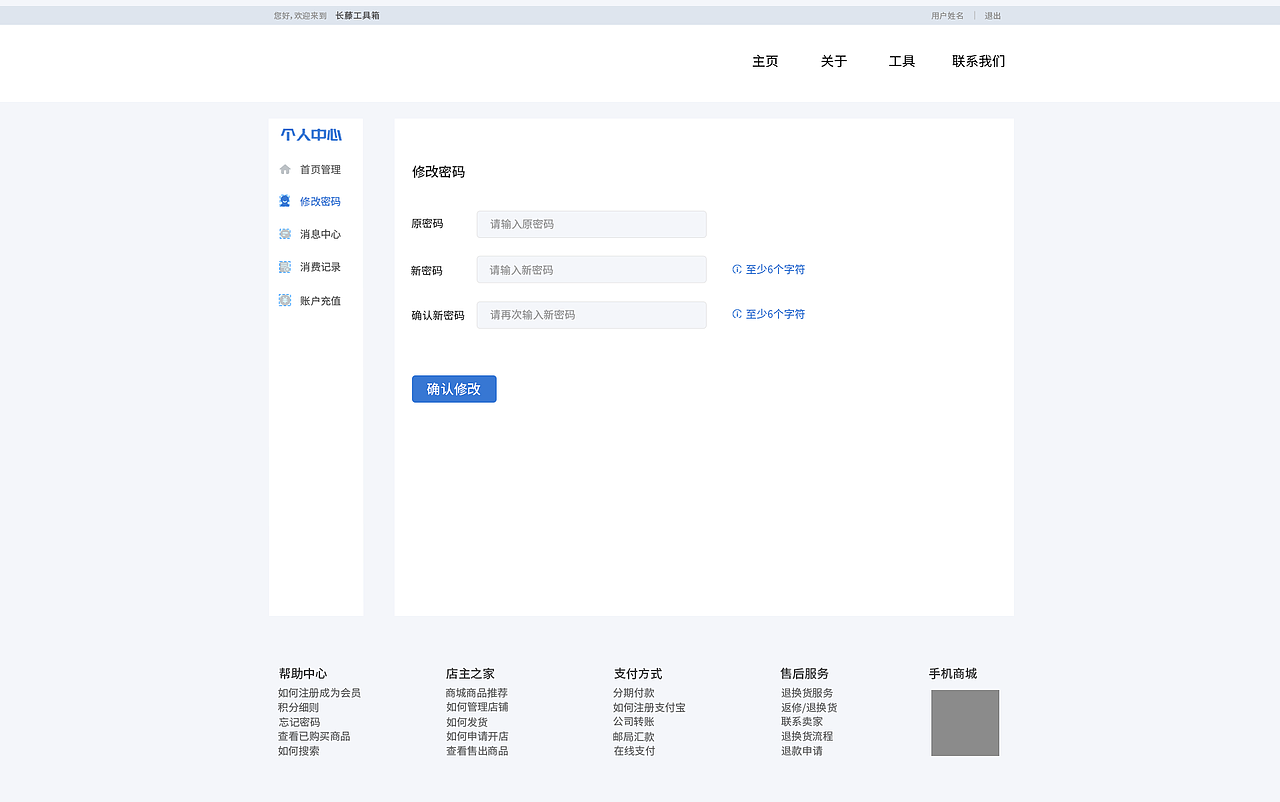Open the 主页 navigation item
Screen dimensions: 1280x802
click(x=765, y=61)
